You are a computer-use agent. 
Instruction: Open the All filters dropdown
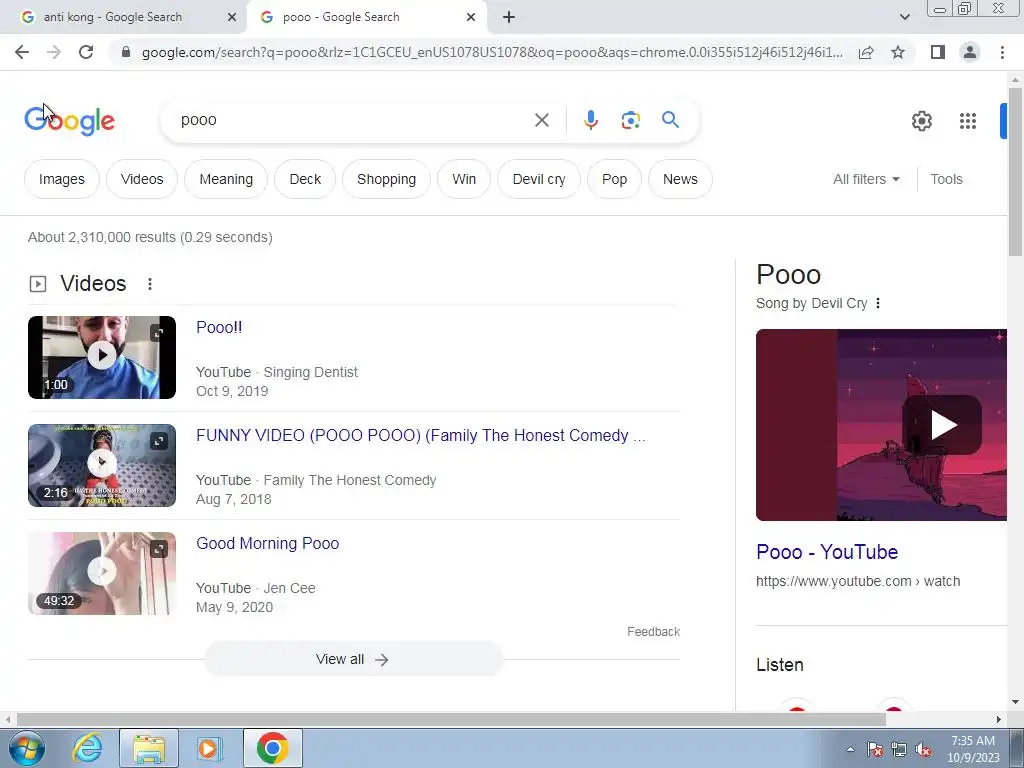(866, 179)
